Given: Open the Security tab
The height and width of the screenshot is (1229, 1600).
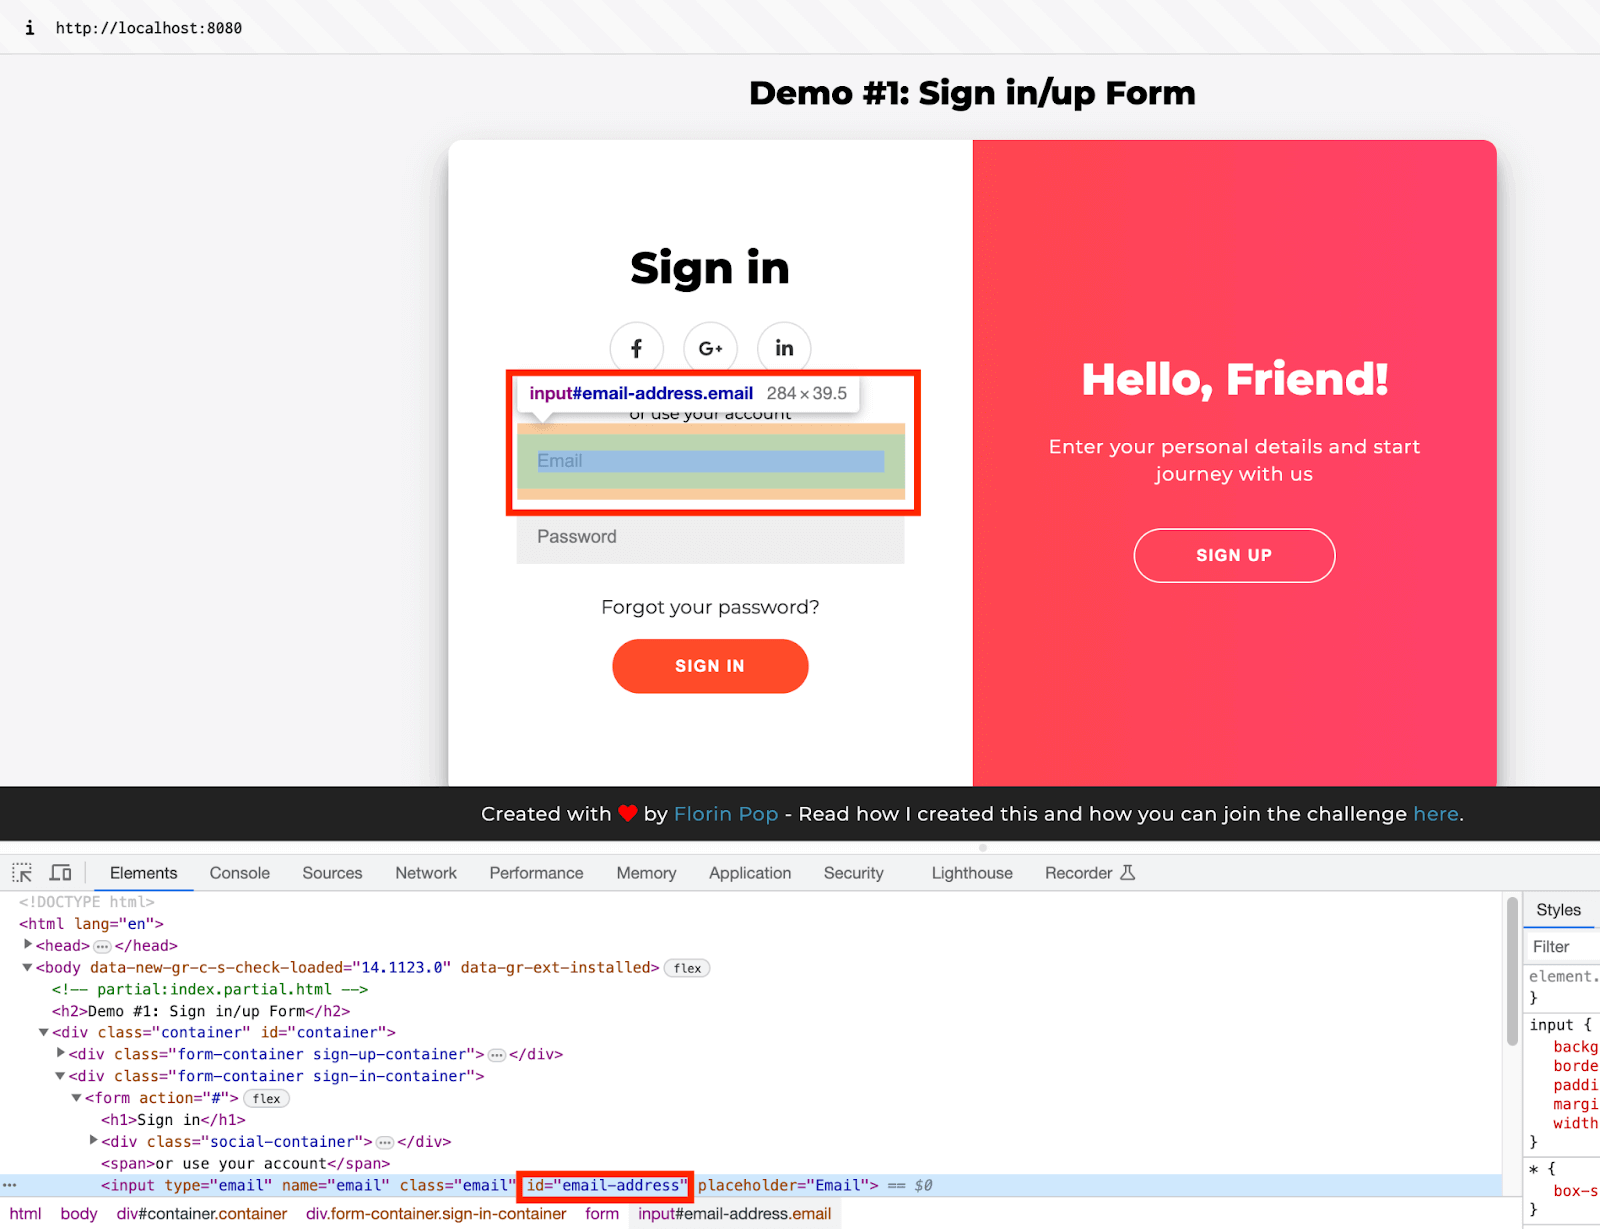Looking at the screenshot, I should click(x=854, y=873).
